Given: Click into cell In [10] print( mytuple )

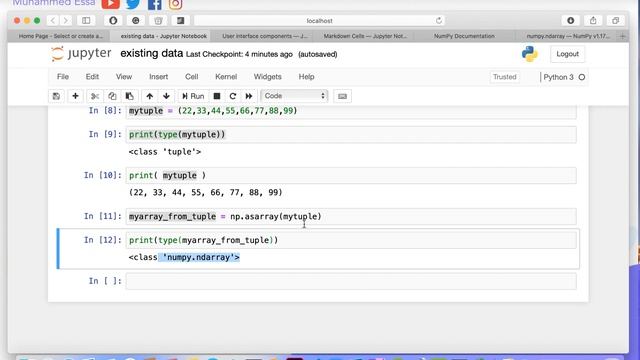Looking at the screenshot, I should (x=351, y=176).
